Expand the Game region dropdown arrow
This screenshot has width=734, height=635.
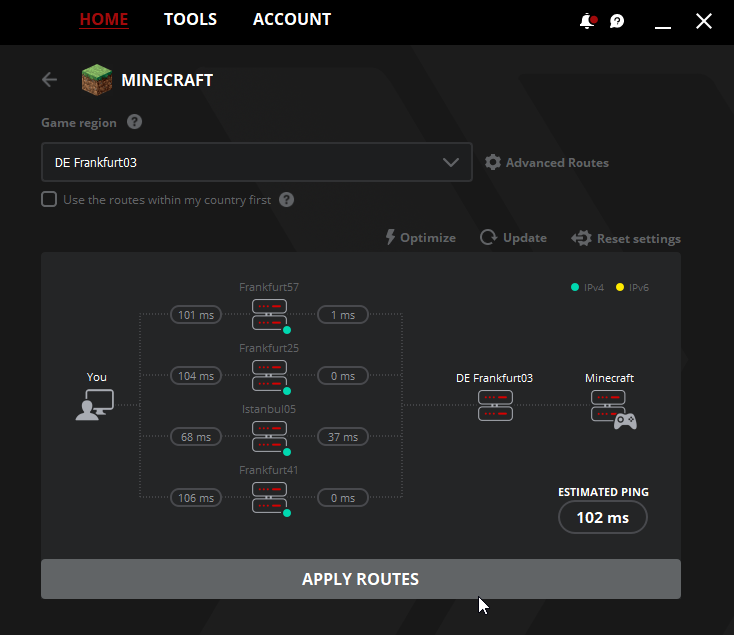coord(451,162)
